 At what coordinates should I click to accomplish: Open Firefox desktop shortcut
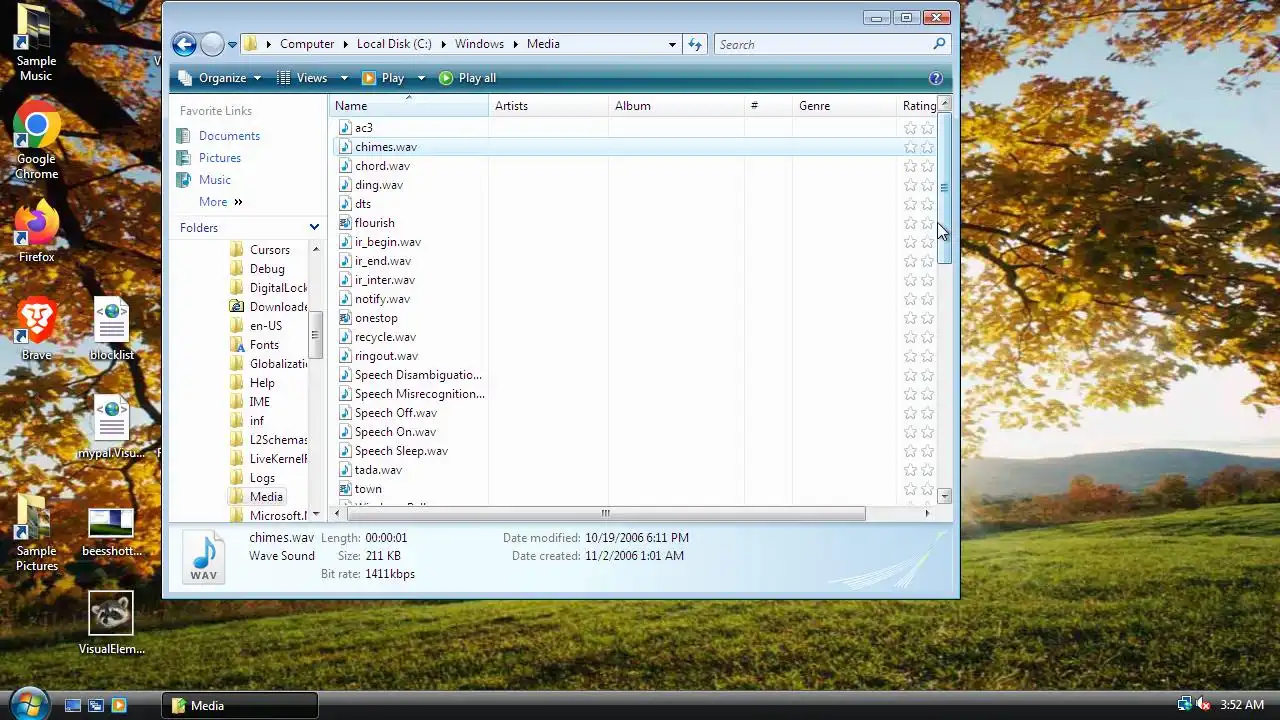[x=36, y=231]
